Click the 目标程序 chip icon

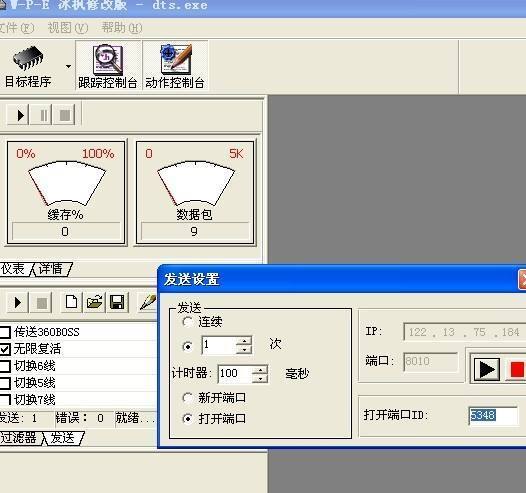(x=28, y=57)
